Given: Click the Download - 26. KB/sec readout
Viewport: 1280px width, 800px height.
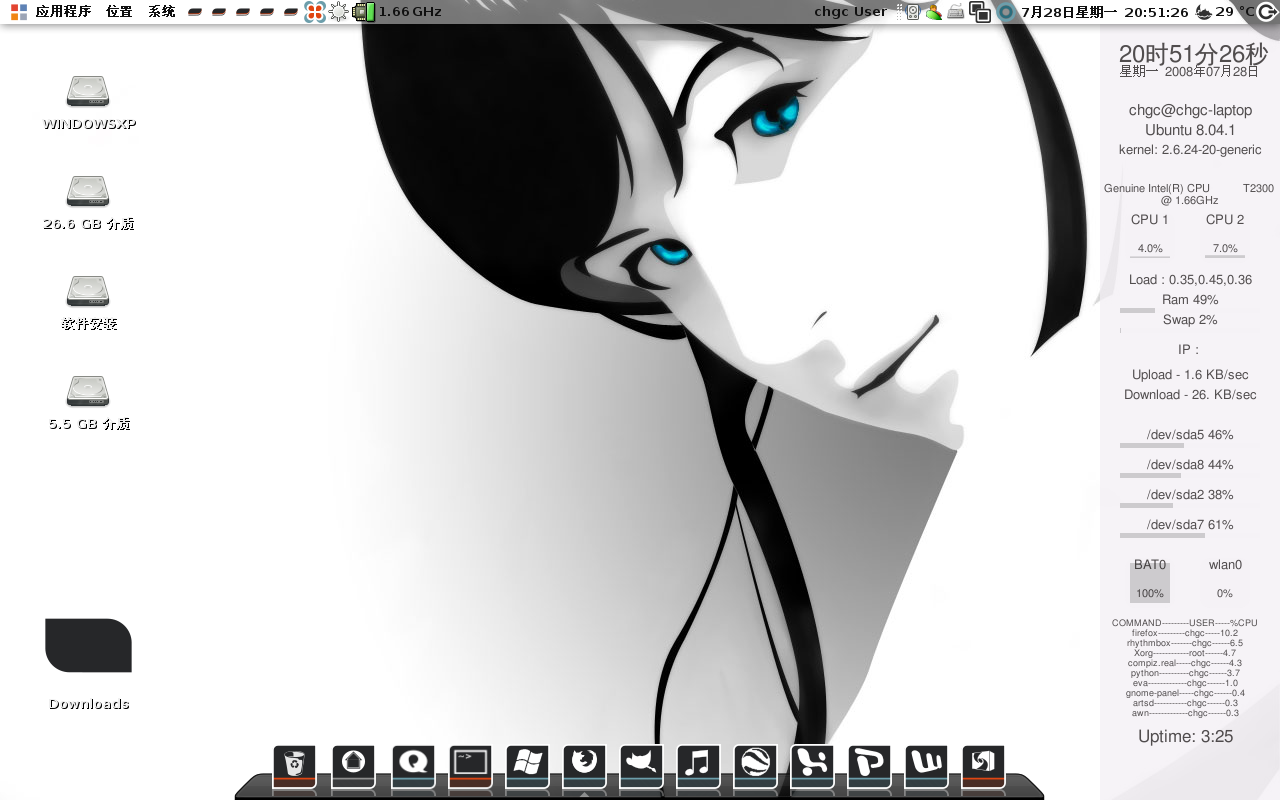Looking at the screenshot, I should pos(1190,395).
